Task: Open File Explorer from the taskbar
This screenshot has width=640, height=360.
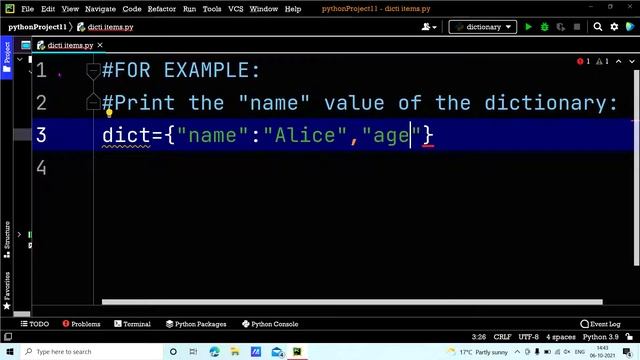Action: pyautogui.click(x=235, y=351)
